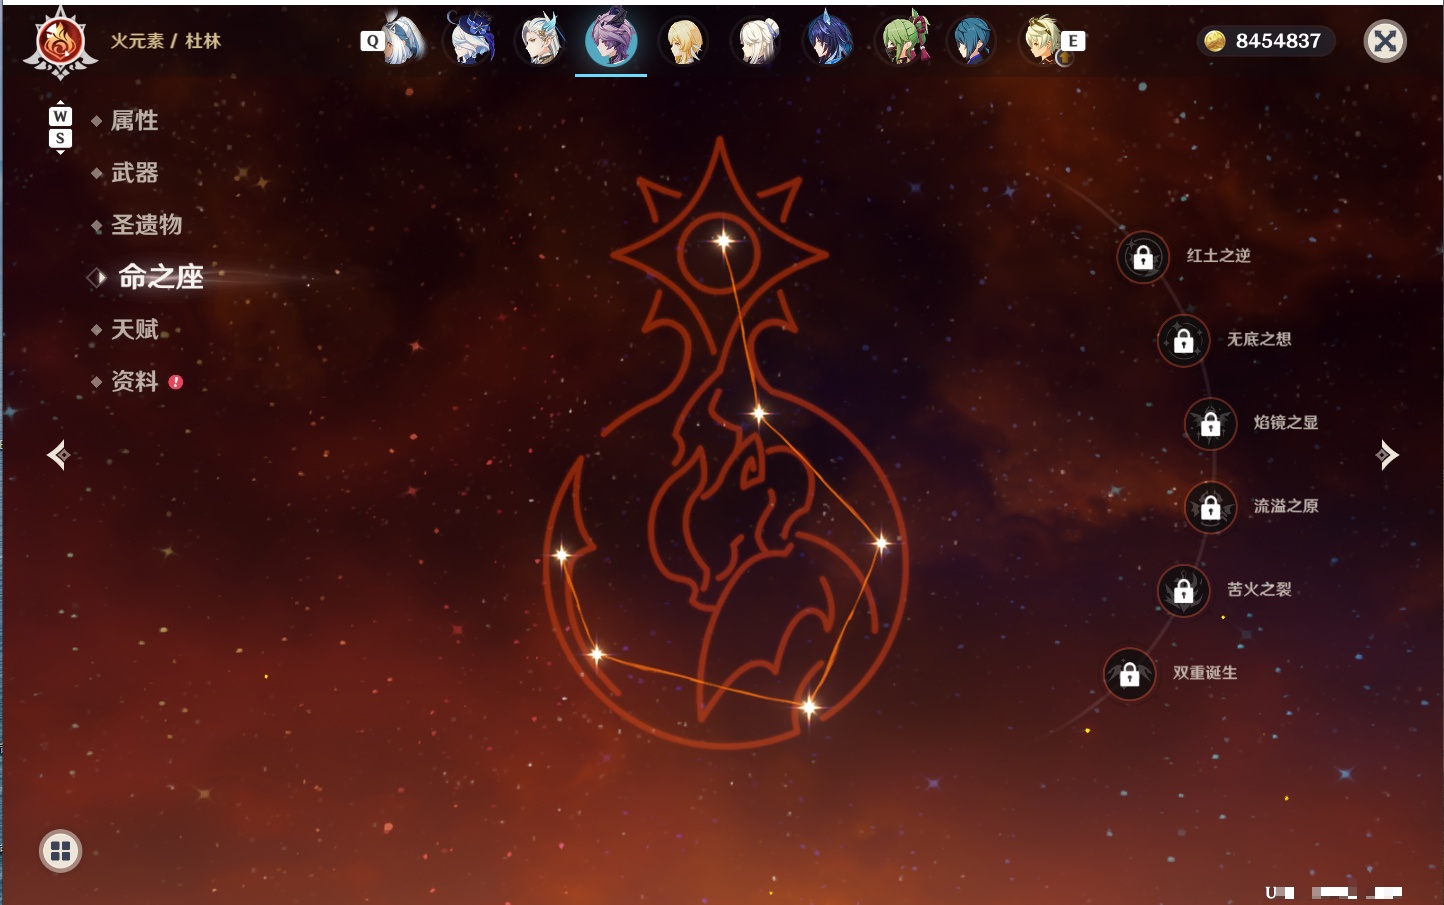
Task: Click the lock icon for 无底之想
Action: click(x=1184, y=340)
